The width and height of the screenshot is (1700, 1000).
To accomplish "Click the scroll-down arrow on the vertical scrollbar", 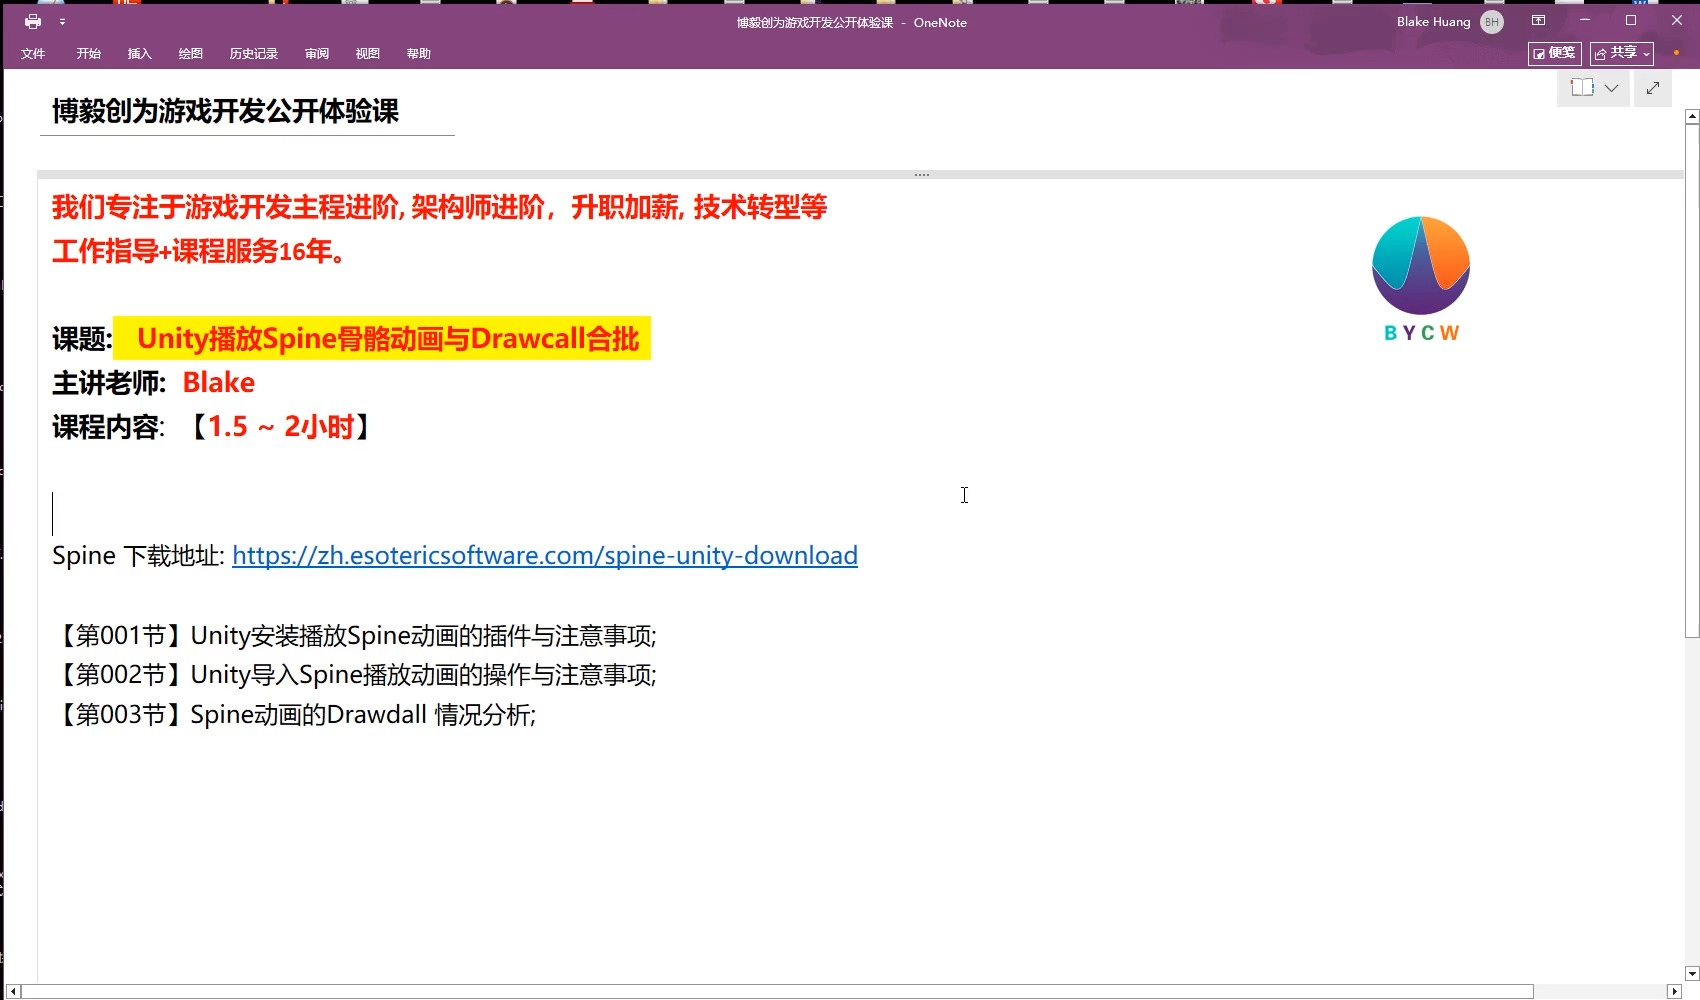I will pyautogui.click(x=1690, y=971).
